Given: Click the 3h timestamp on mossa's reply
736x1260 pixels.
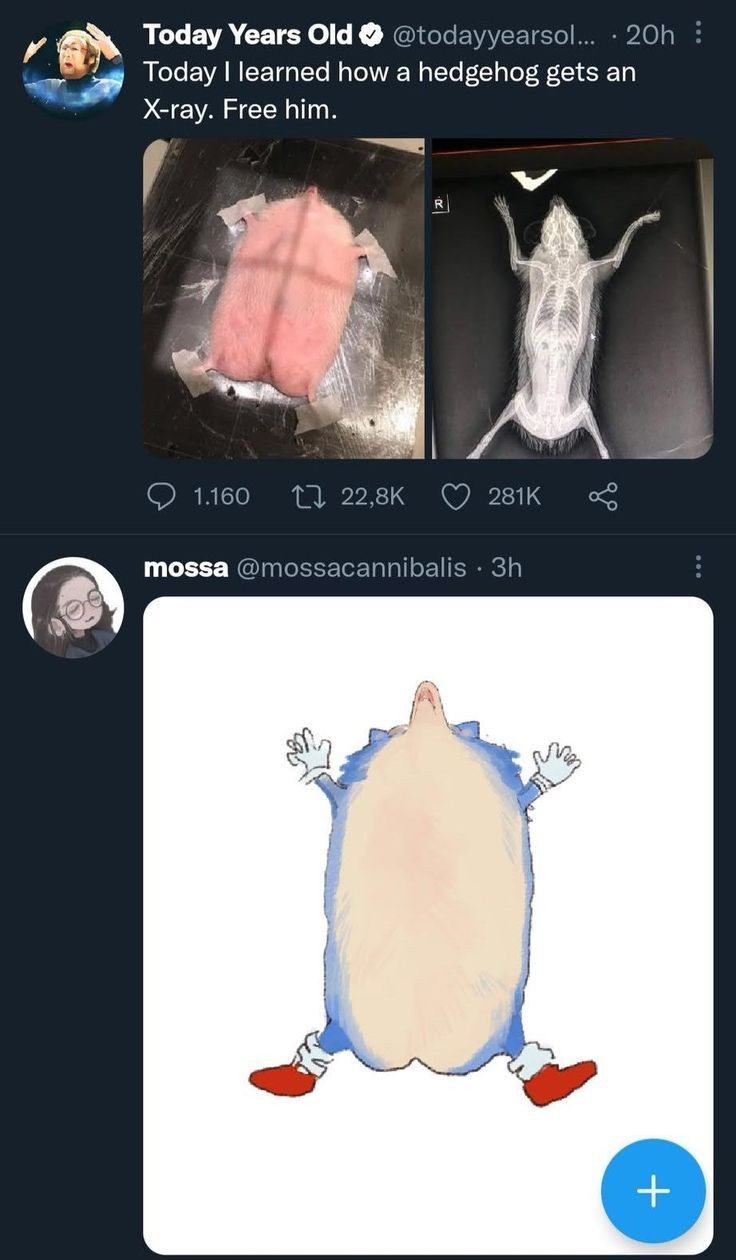Looking at the screenshot, I should point(508,568).
